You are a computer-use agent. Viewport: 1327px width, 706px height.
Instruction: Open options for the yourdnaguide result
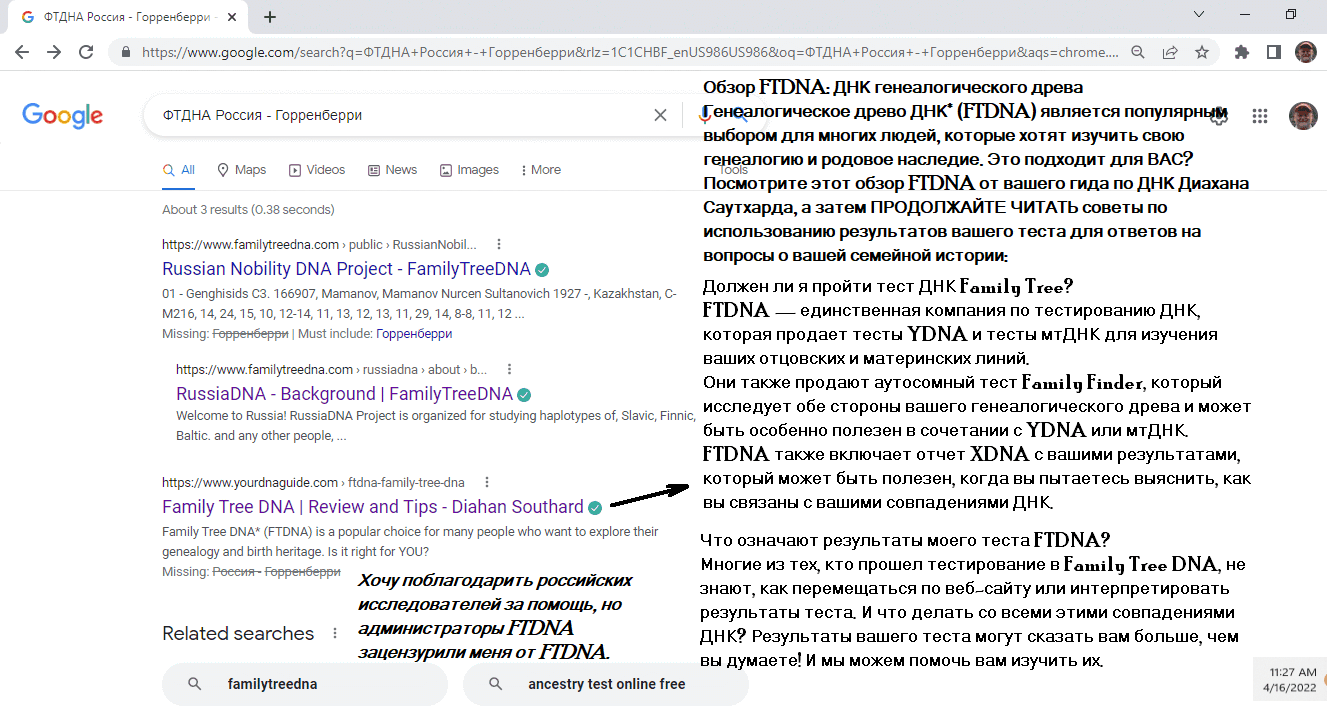click(x=487, y=482)
